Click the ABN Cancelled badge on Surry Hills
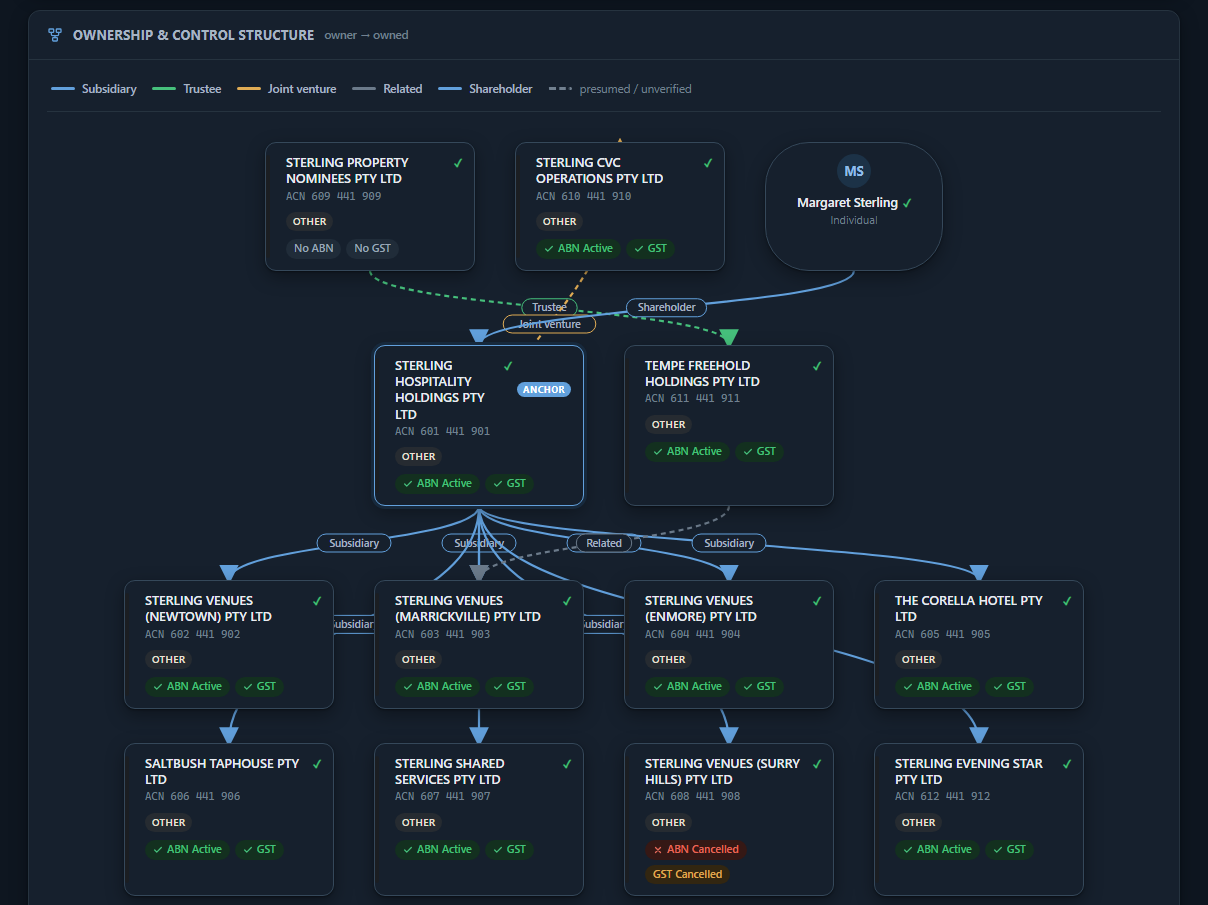This screenshot has height=905, width=1208. click(696, 849)
